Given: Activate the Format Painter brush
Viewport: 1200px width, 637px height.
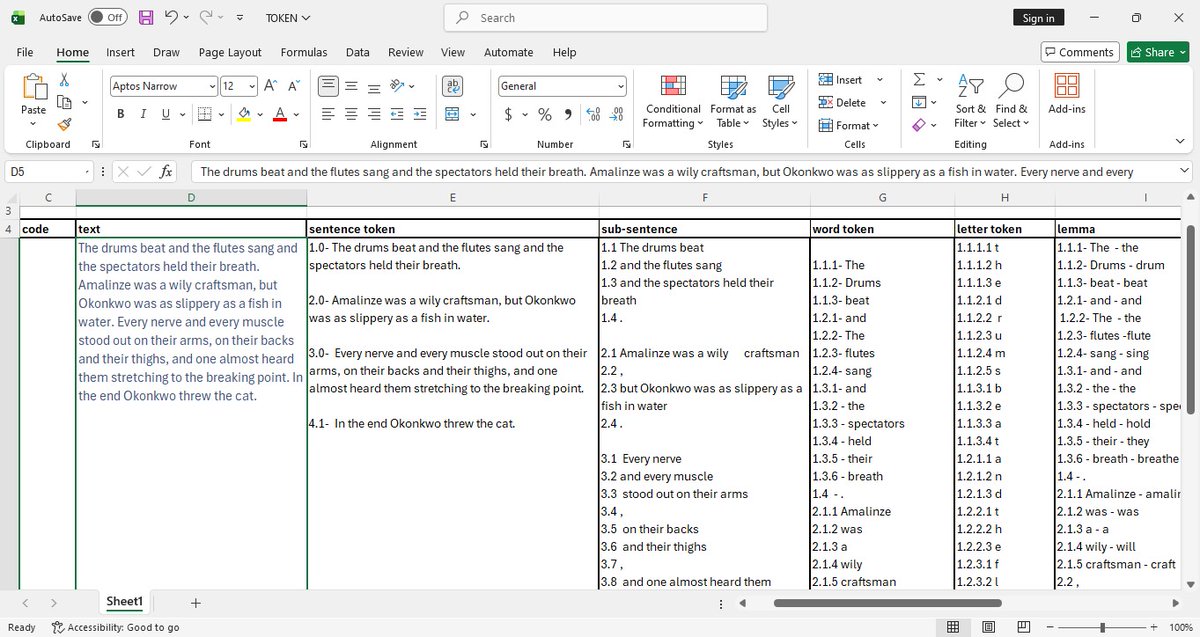Looking at the screenshot, I should click(64, 124).
